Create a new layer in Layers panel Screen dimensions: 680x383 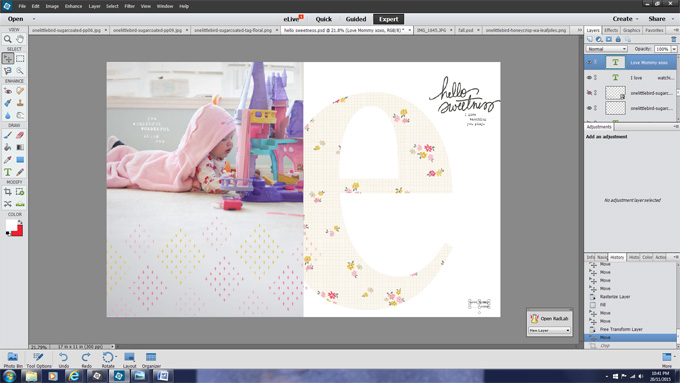590,39
